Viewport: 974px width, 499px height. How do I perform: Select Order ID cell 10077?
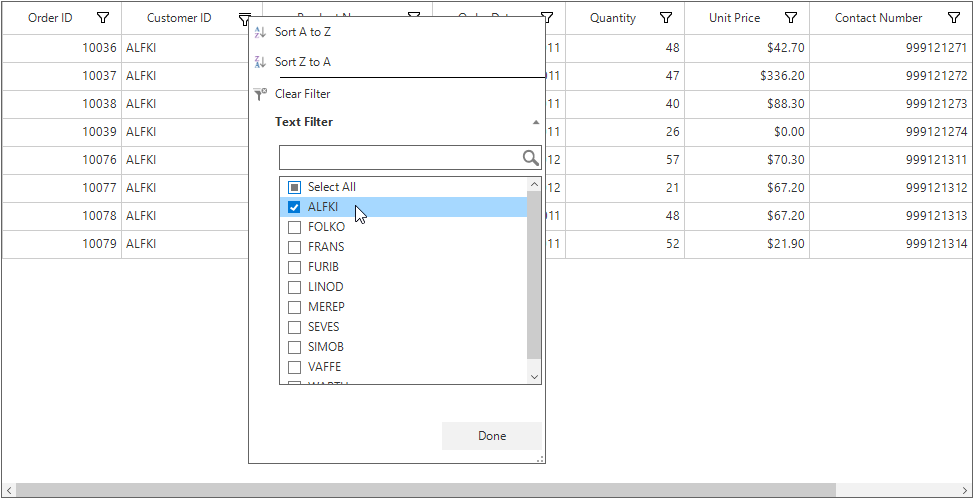[61, 188]
